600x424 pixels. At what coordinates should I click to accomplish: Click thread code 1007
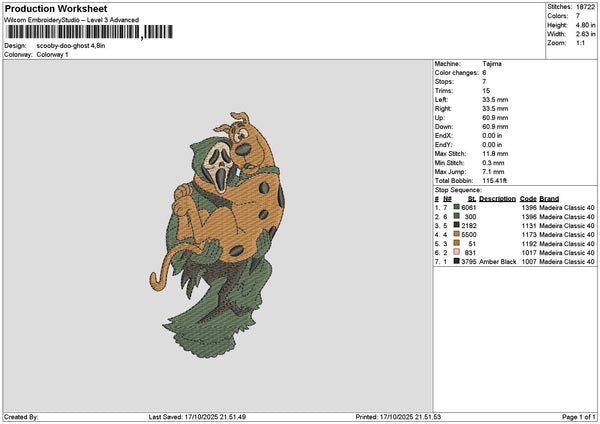click(x=529, y=262)
